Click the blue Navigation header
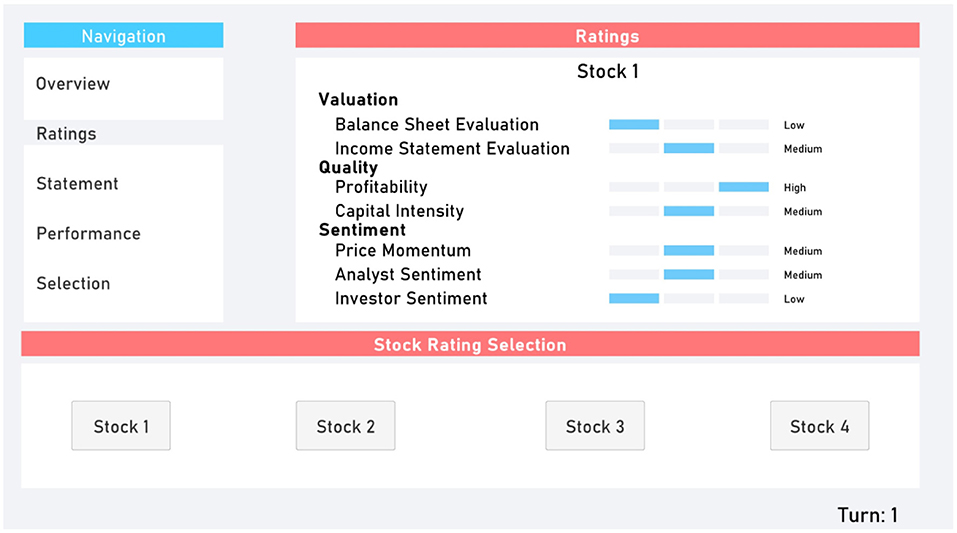 coord(123,35)
